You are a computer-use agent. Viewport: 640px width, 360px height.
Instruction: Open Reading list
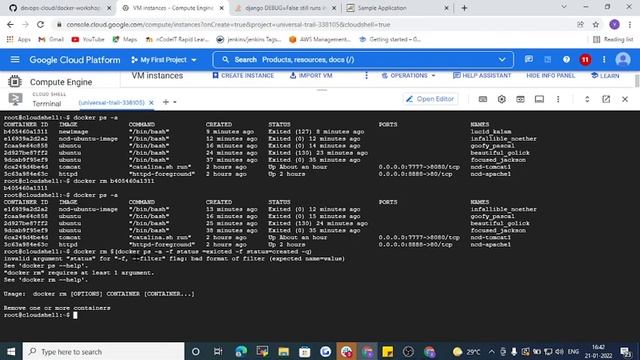613,40
